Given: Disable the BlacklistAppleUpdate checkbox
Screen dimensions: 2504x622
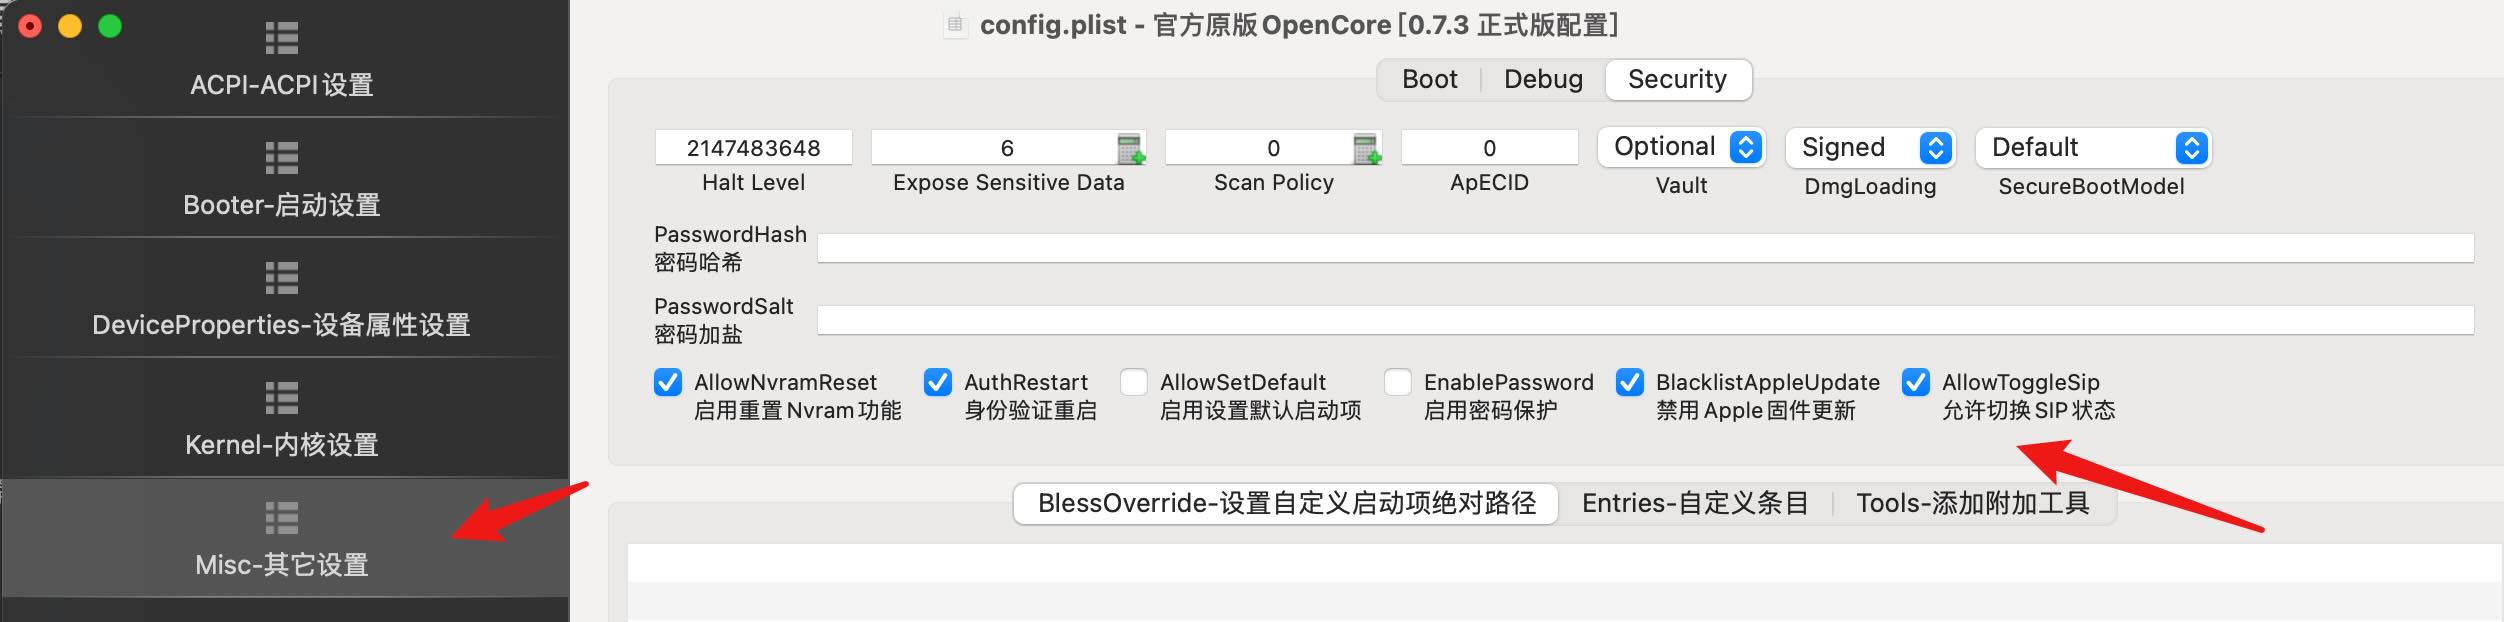Looking at the screenshot, I should click(1630, 382).
